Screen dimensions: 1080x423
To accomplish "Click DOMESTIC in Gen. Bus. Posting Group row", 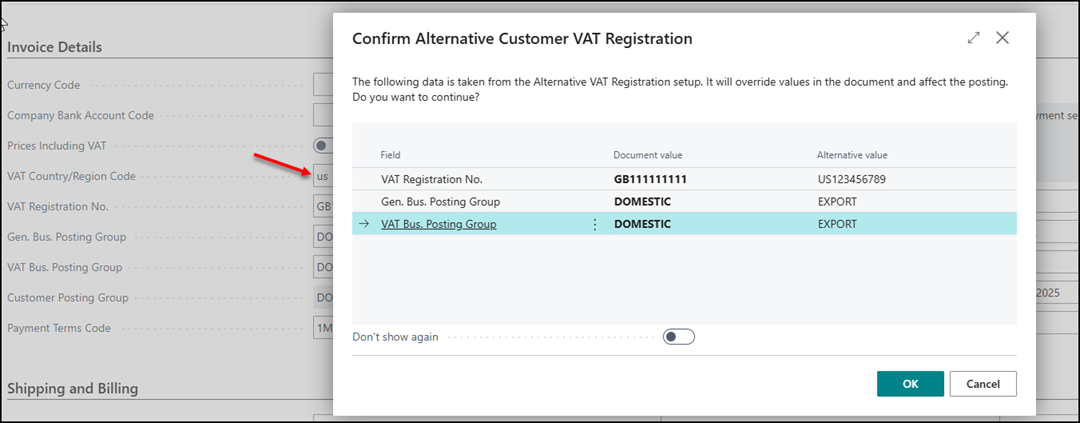I will [642, 202].
